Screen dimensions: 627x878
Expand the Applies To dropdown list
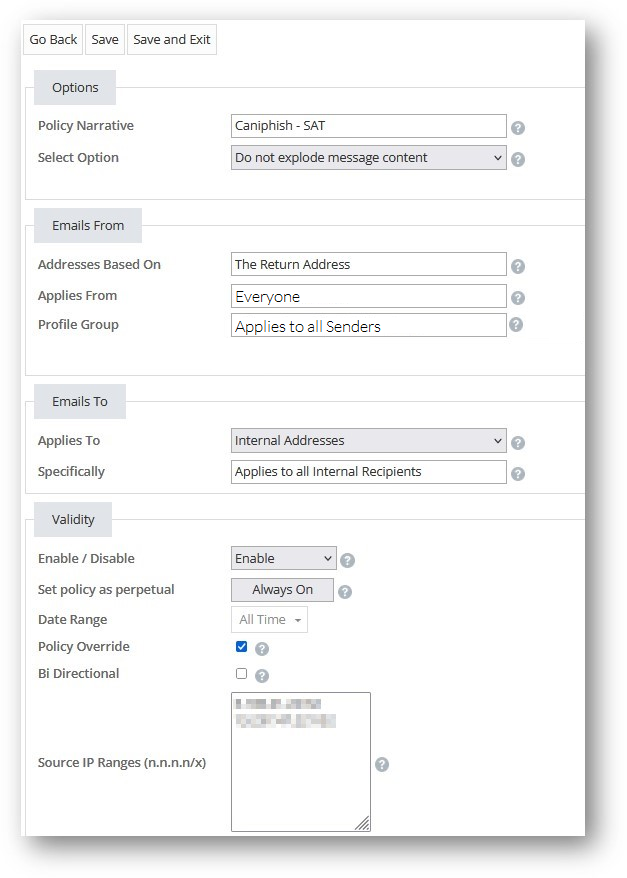click(369, 441)
